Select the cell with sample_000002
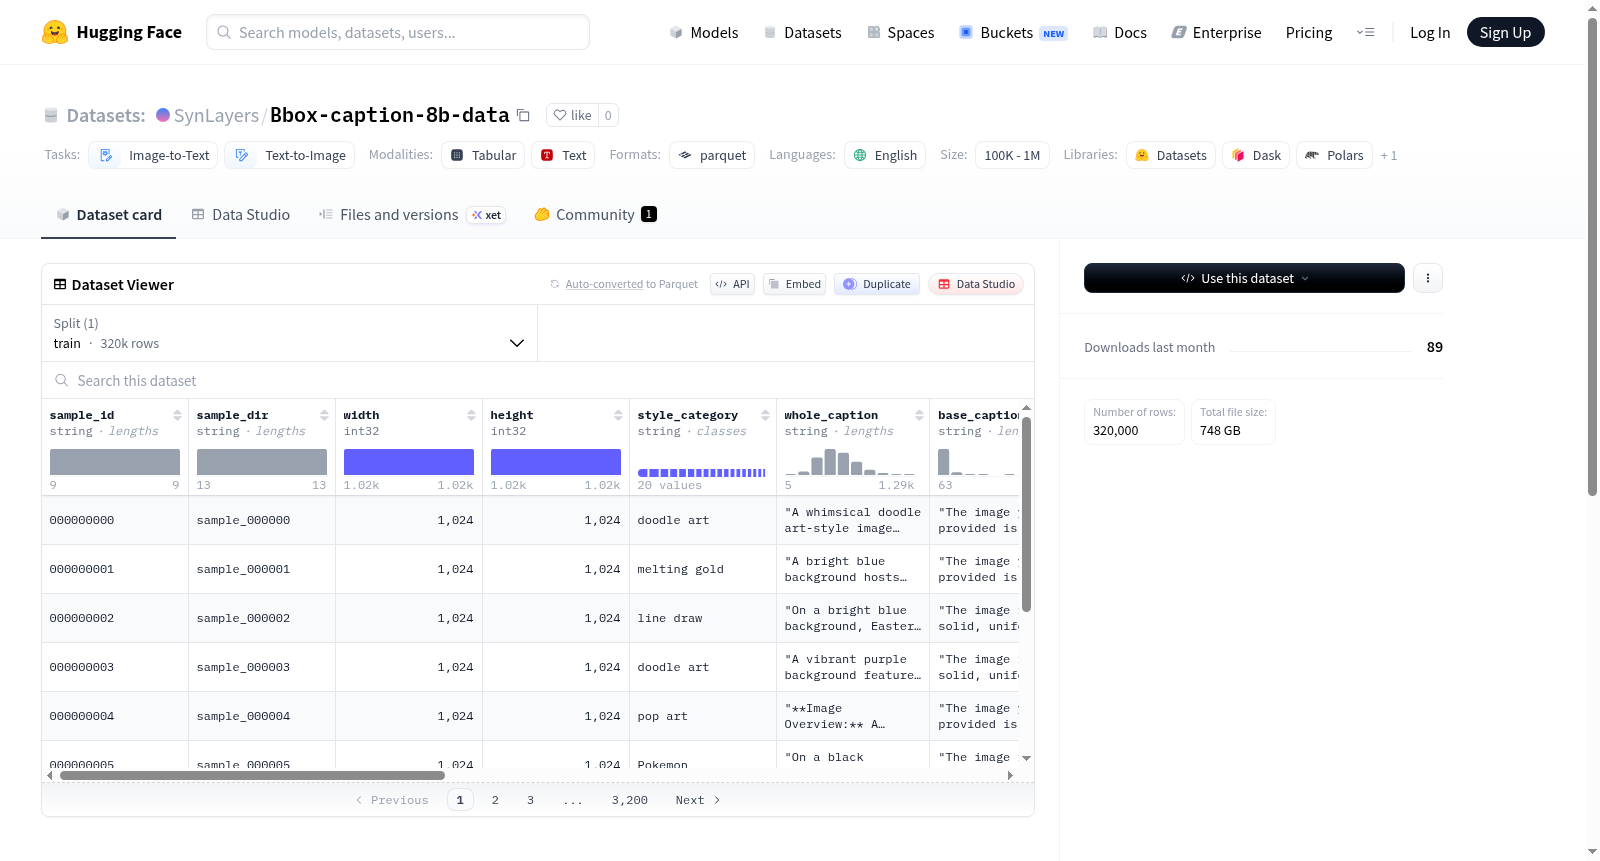This screenshot has width=1600, height=861. point(262,618)
